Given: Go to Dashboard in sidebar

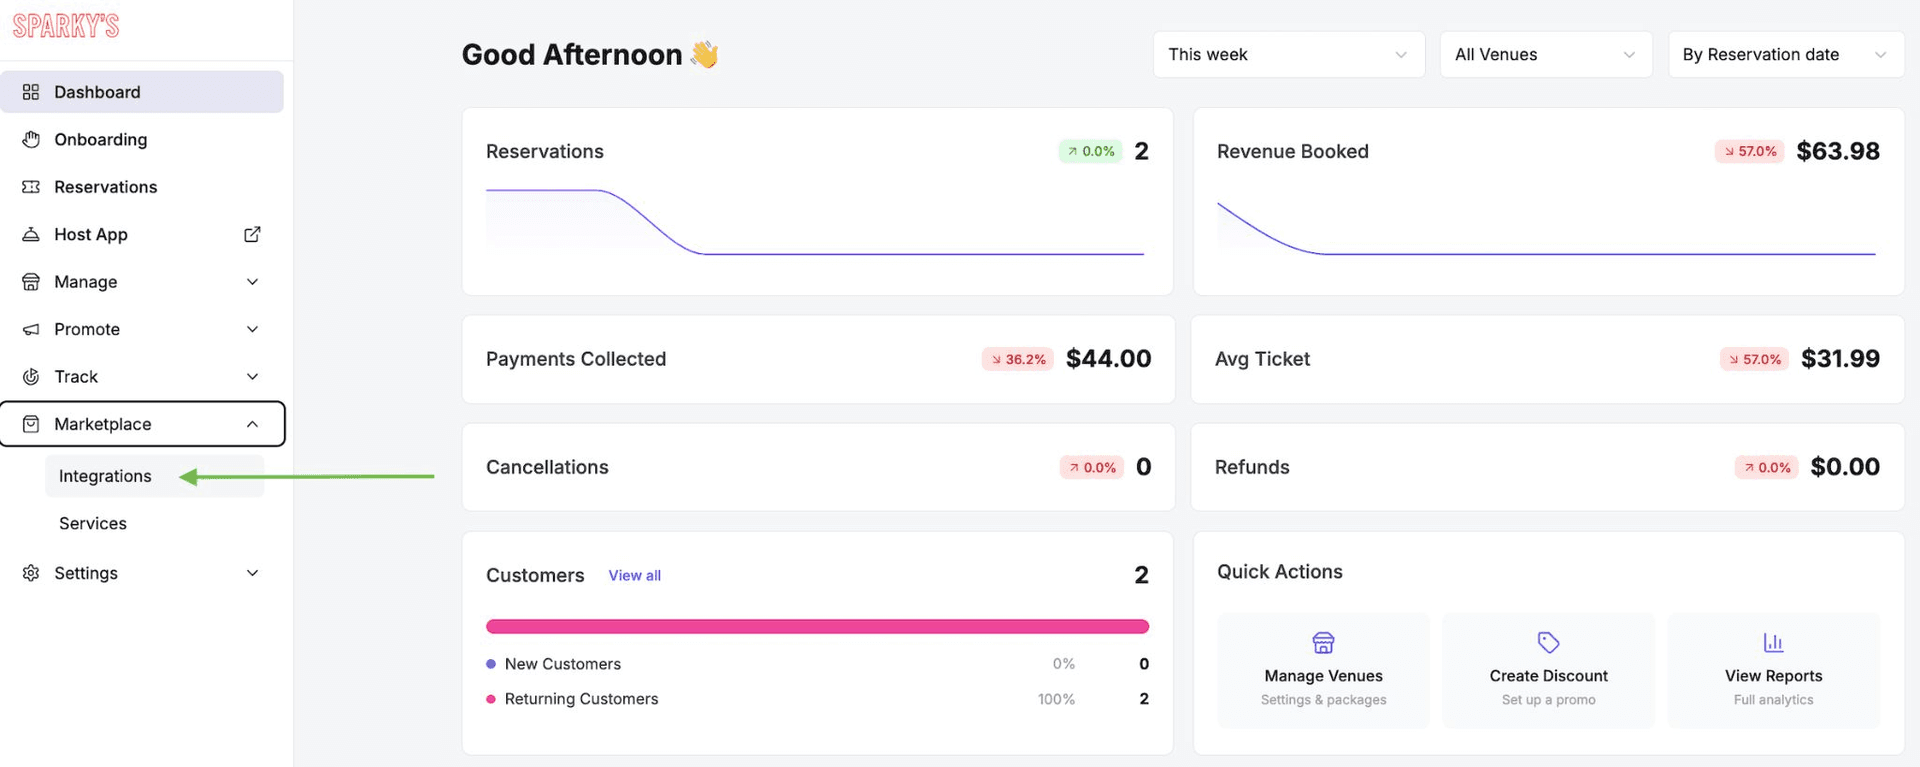Looking at the screenshot, I should tap(142, 92).
